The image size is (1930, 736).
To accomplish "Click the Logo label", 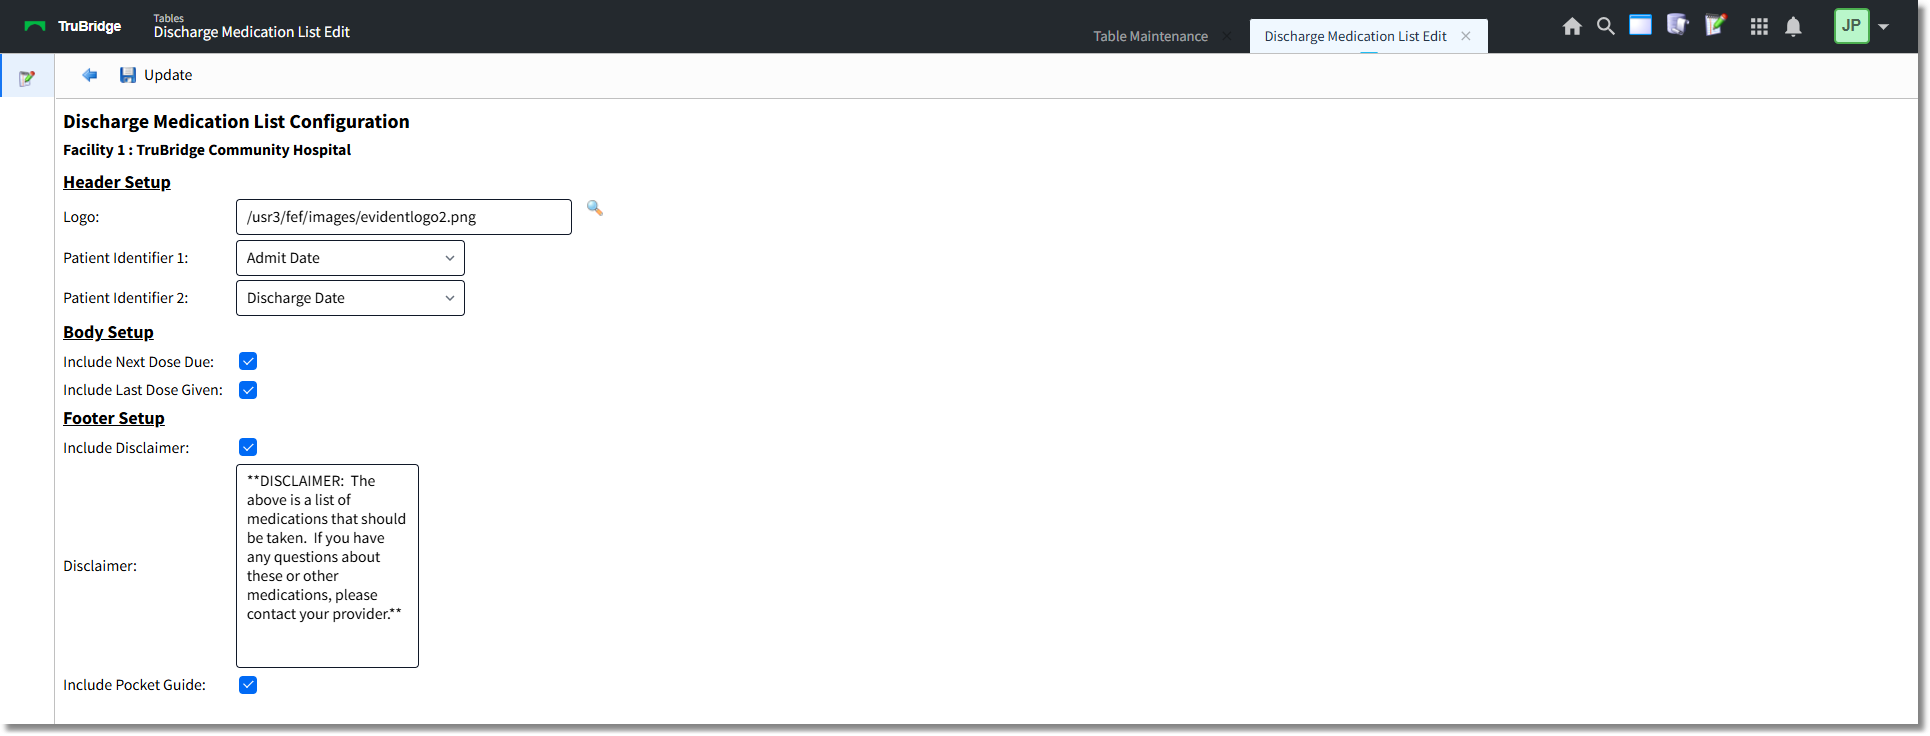I will coord(81,217).
